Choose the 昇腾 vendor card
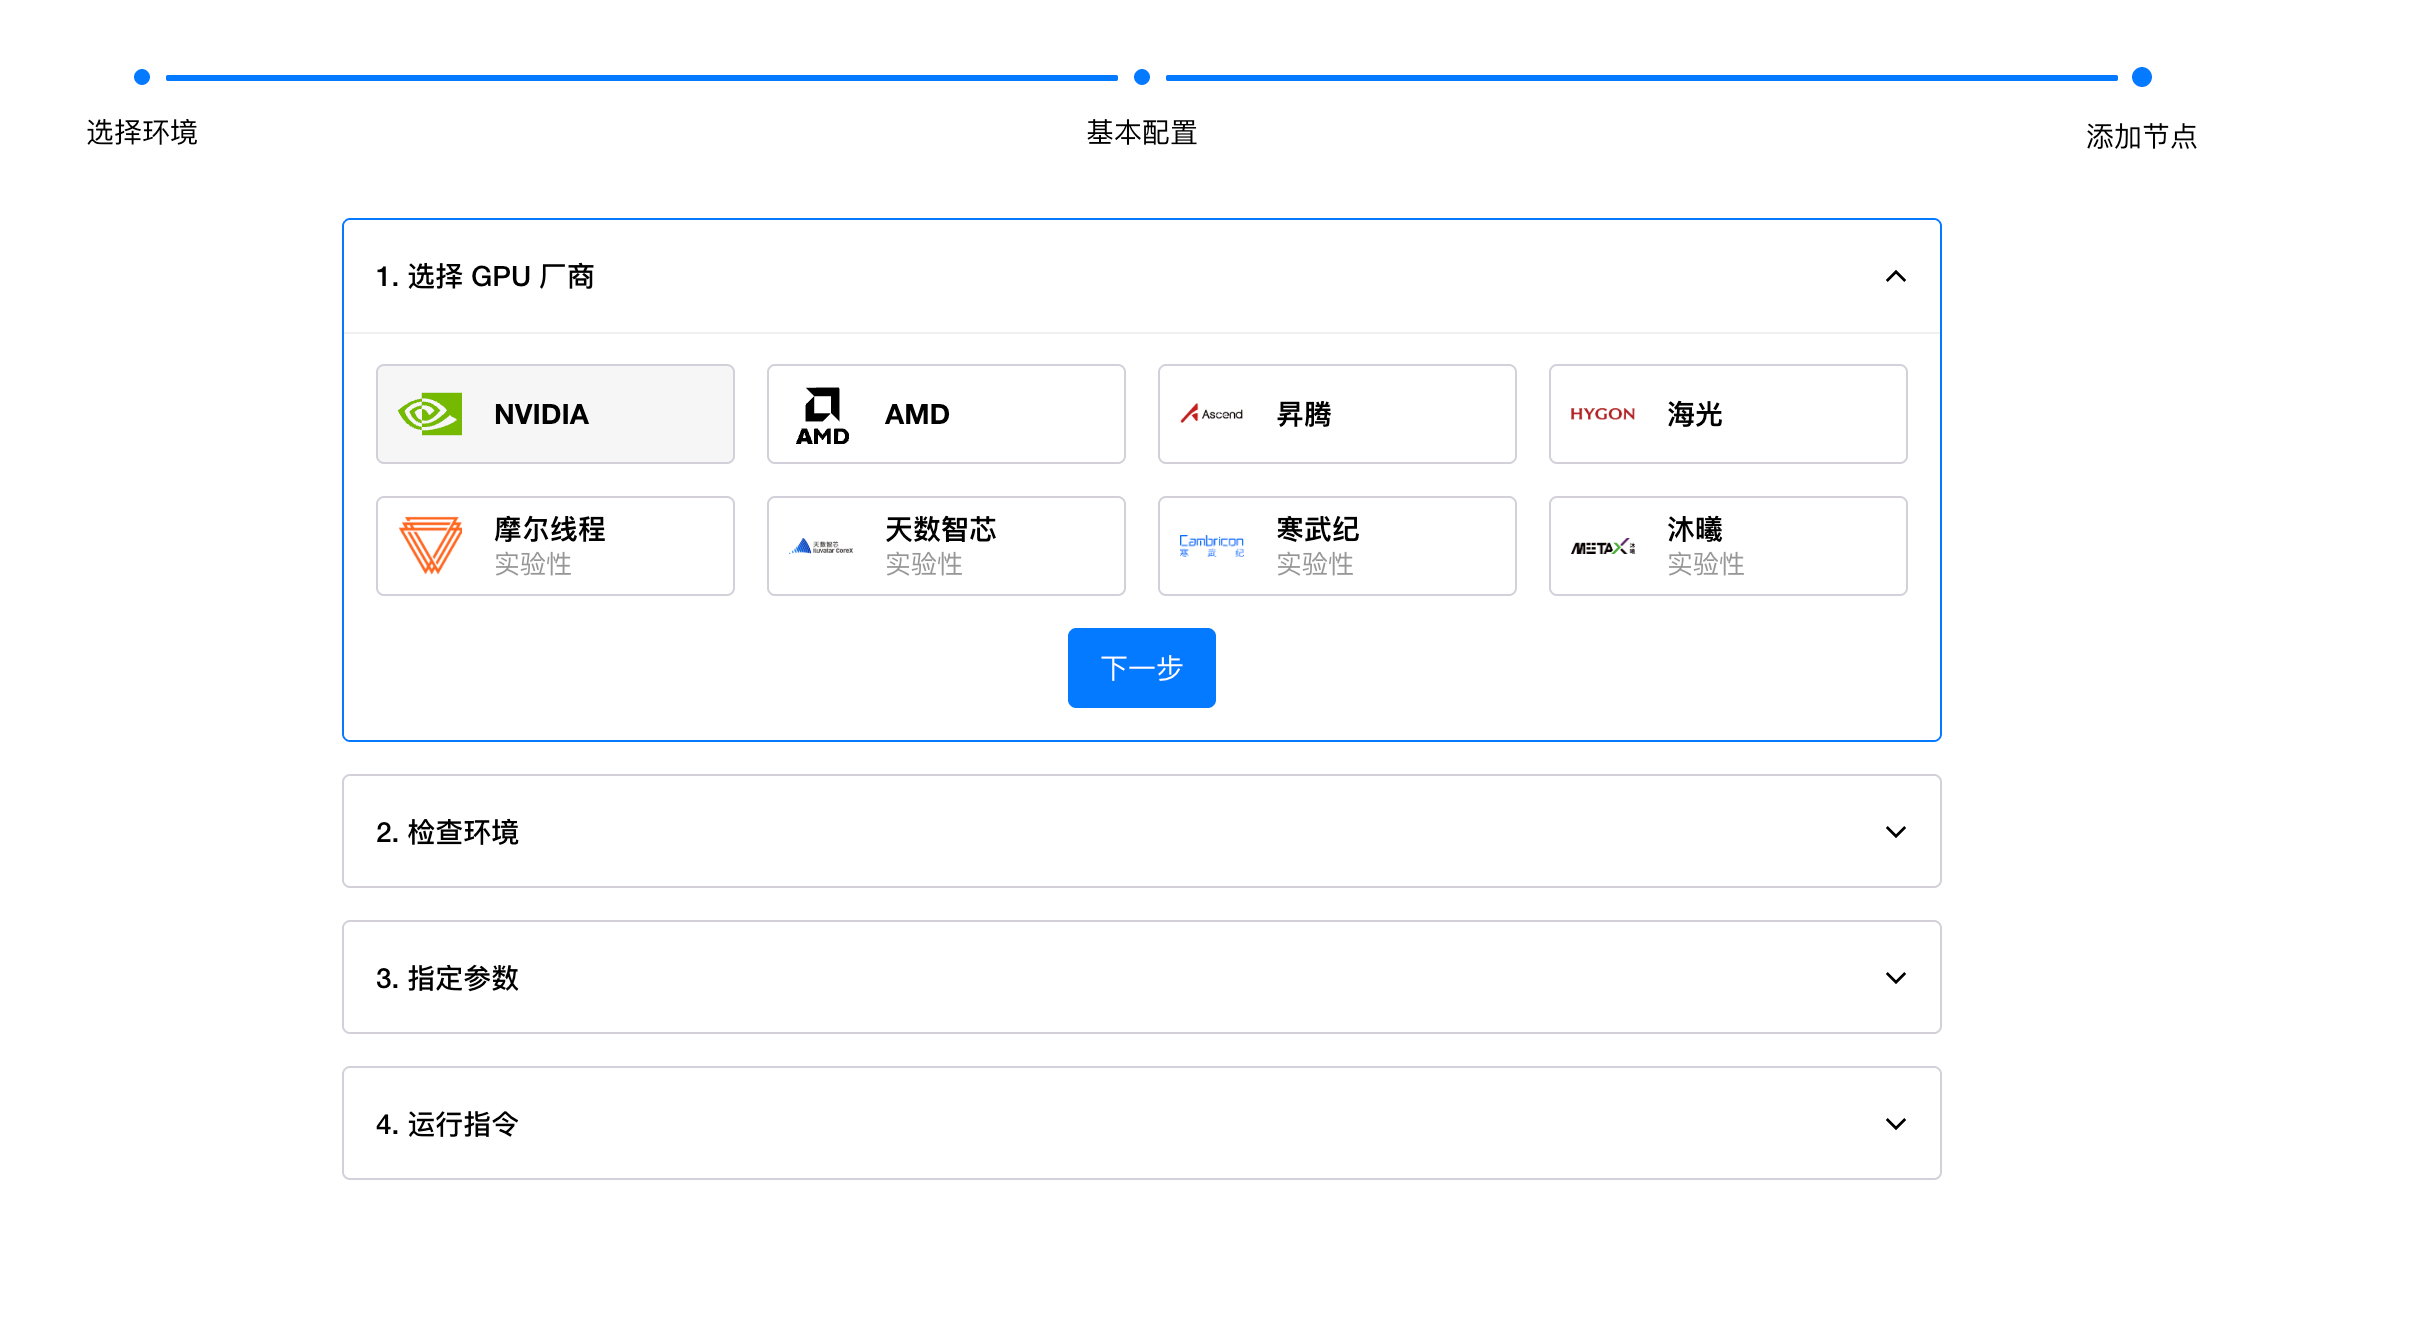Image resolution: width=2418 pixels, height=1326 pixels. [x=1336, y=414]
